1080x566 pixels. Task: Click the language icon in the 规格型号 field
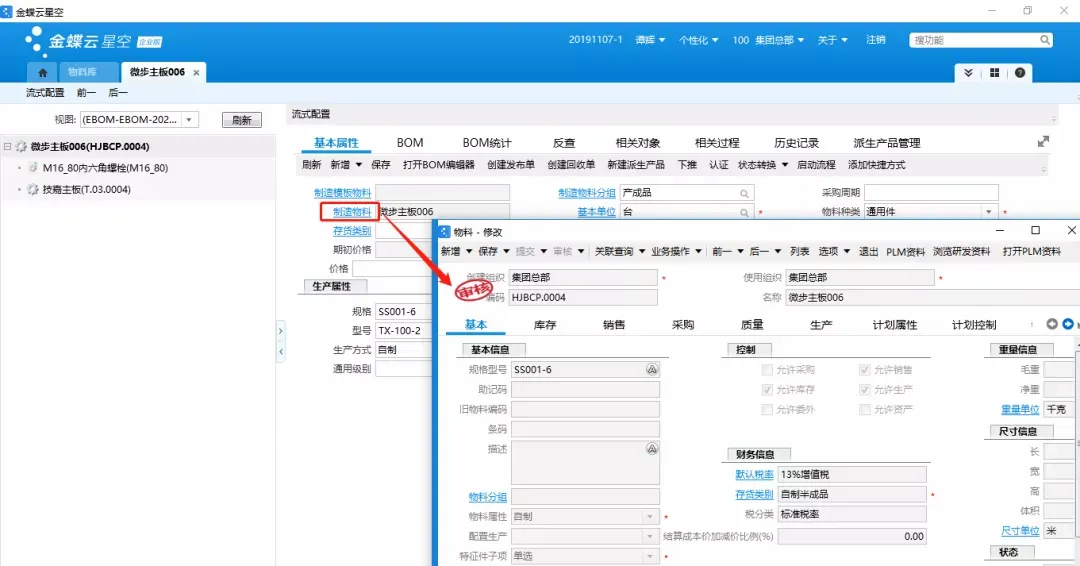[652, 370]
